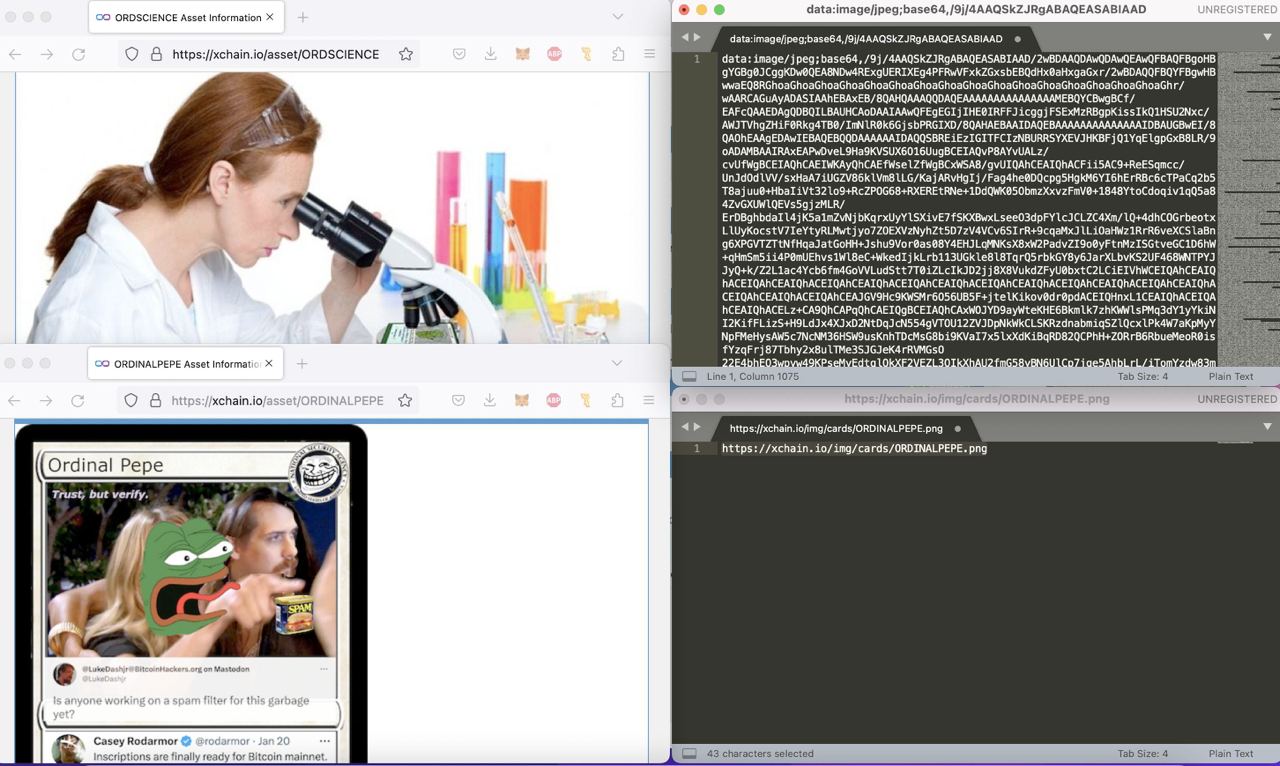Bookmark the ORDINALPEPE page with the star
Screen dimensions: 1280x766
[405, 400]
